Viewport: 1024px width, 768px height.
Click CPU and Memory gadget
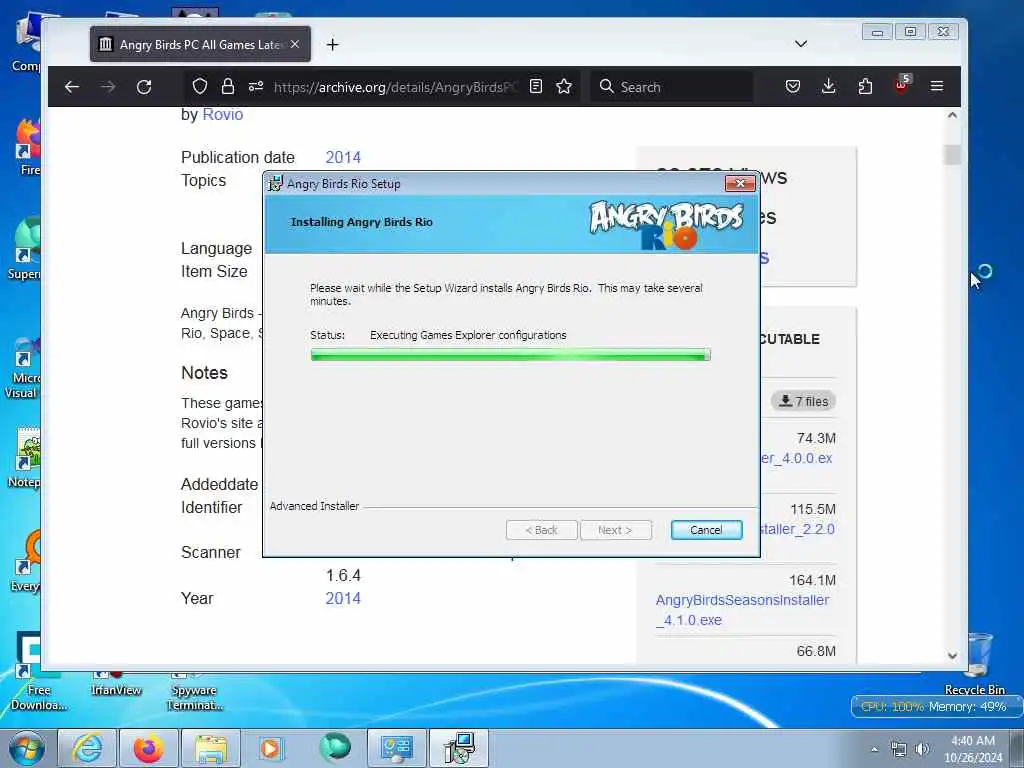937,707
